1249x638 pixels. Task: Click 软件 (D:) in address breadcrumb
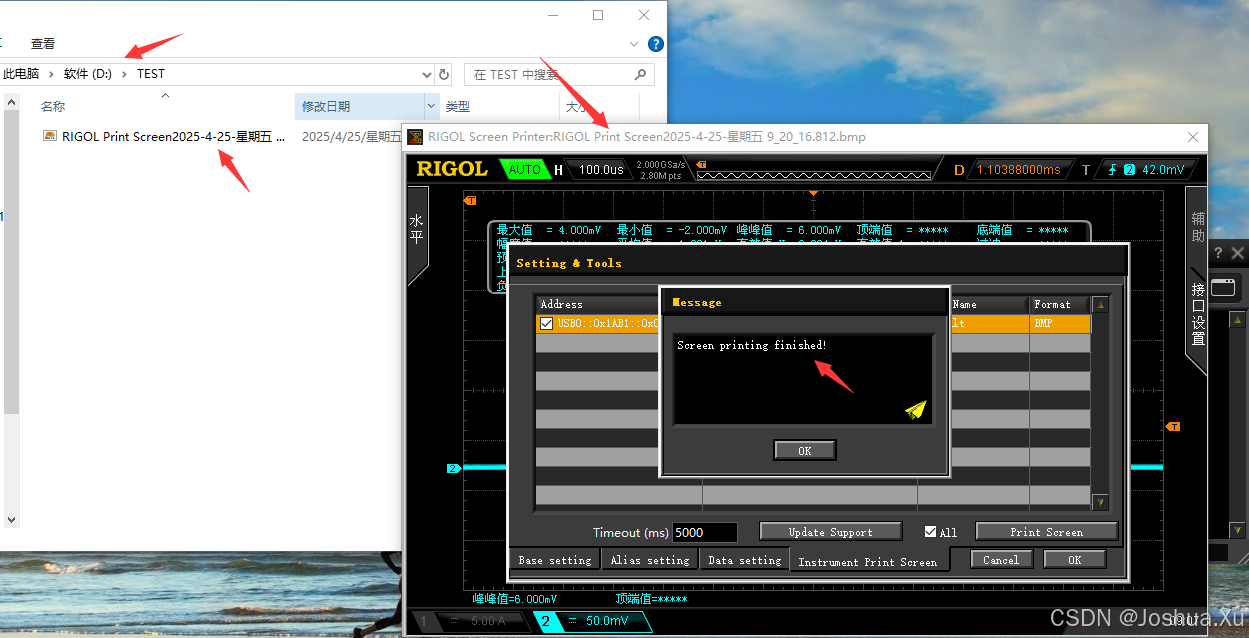[x=88, y=74]
